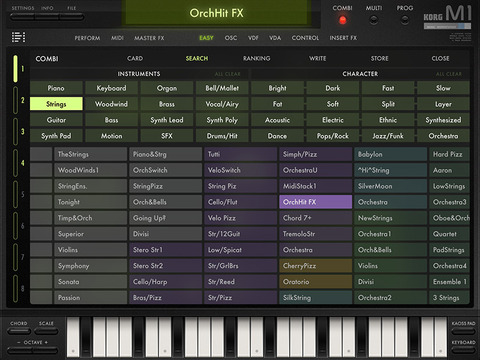The height and width of the screenshot is (360, 480).
Task: Select the TheStrings preset
Action: coord(90,154)
